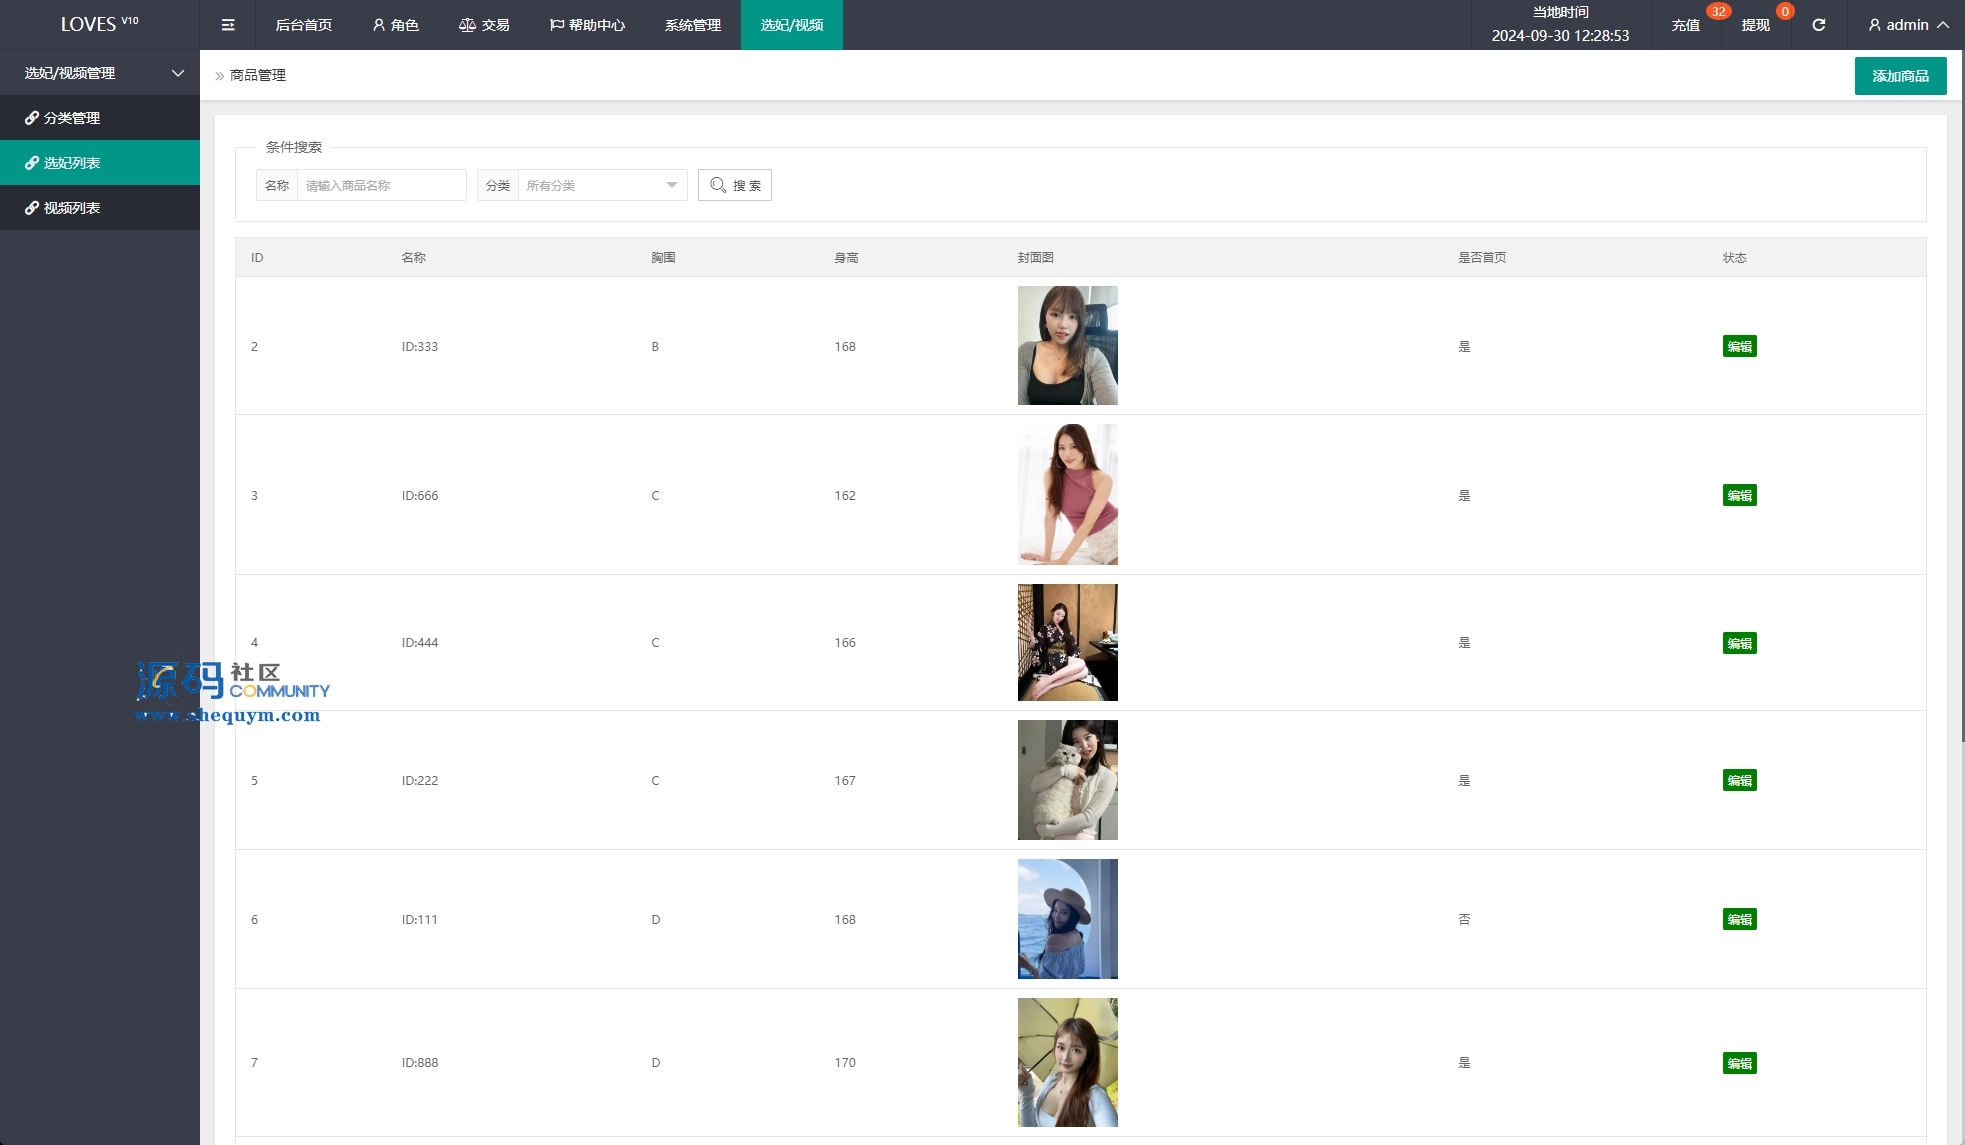Image resolution: width=1965 pixels, height=1145 pixels.
Task: Click the magnifier 搜索 button
Action: click(735, 185)
